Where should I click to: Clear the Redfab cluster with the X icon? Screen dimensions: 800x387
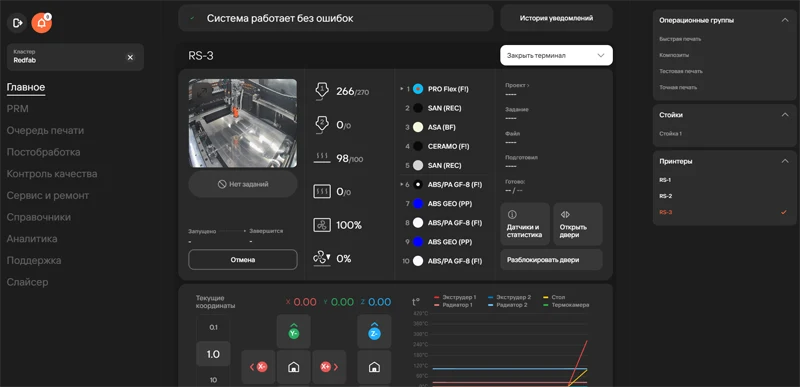[130, 57]
